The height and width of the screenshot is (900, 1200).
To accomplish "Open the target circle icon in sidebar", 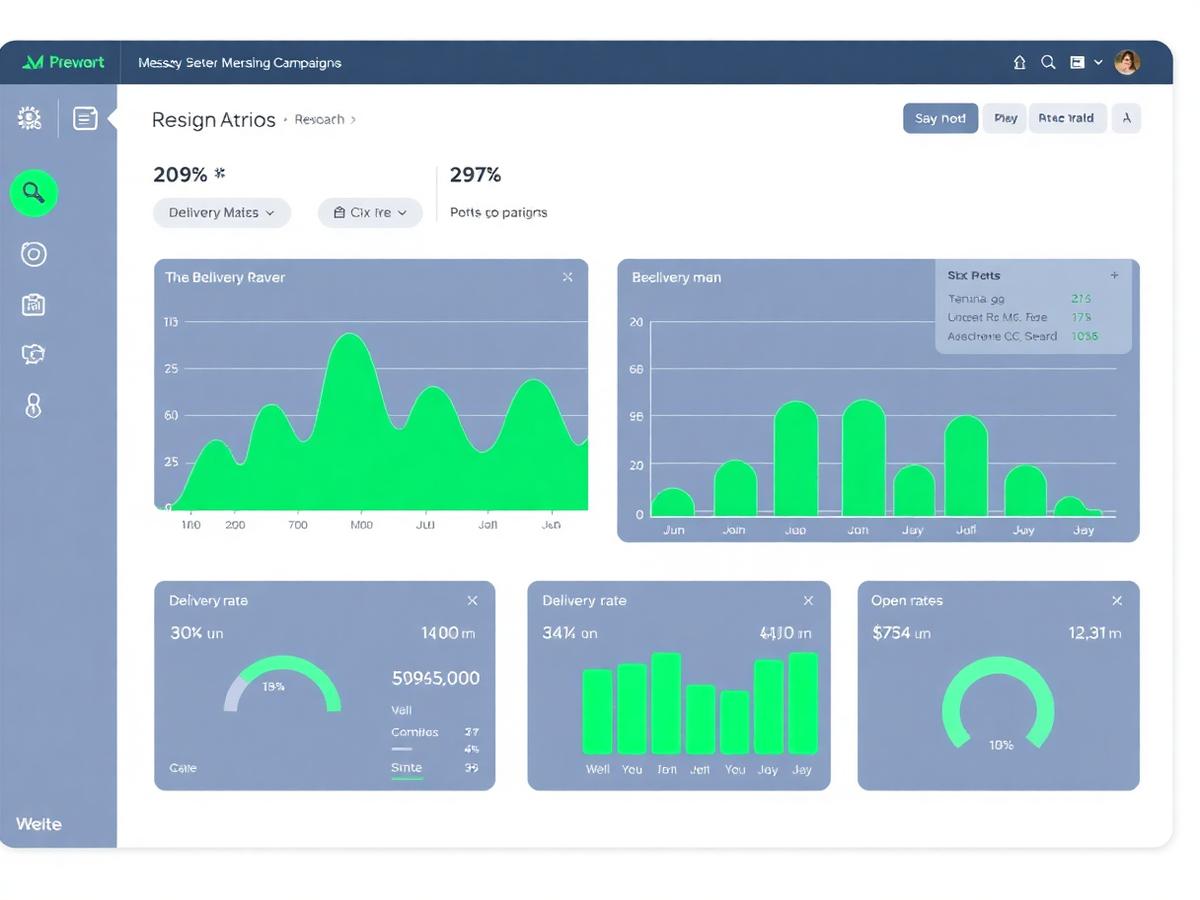I will point(34,254).
